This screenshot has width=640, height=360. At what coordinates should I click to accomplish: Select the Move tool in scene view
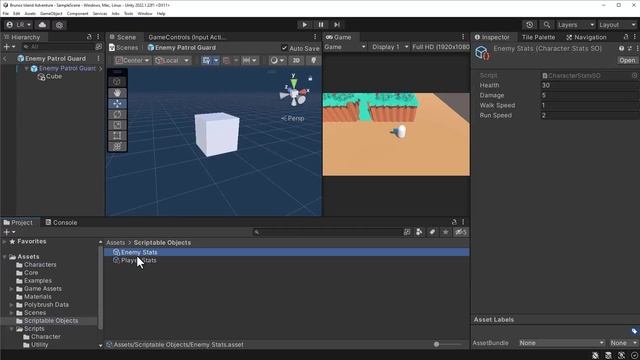117,104
